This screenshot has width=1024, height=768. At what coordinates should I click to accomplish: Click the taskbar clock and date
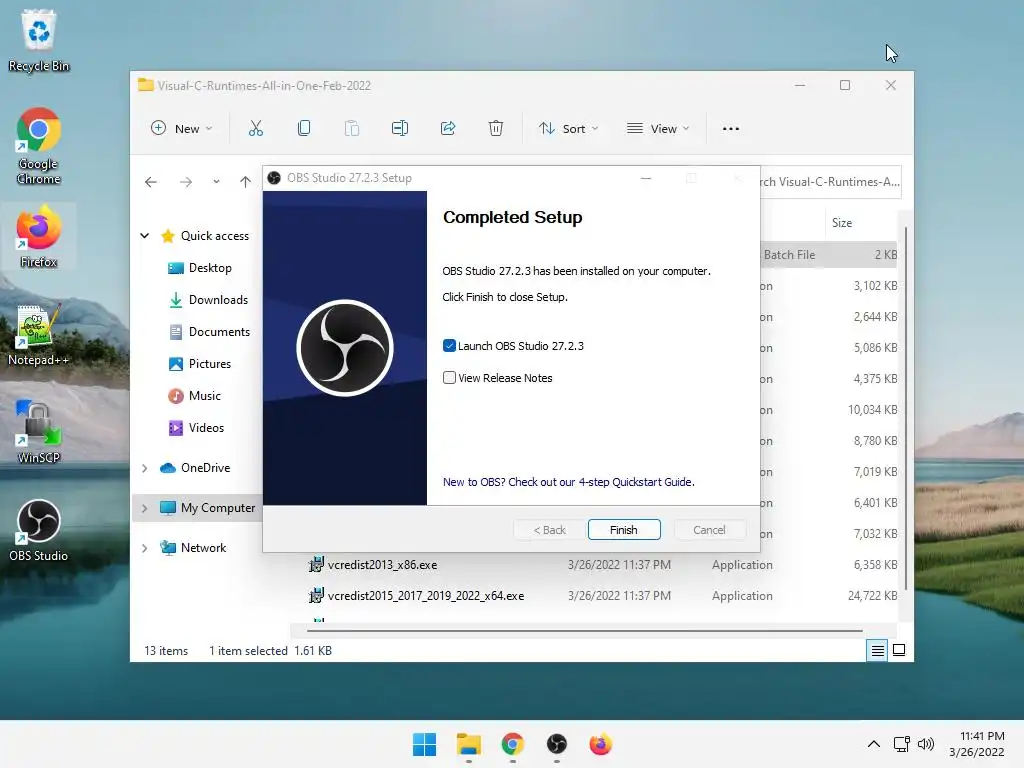tap(978, 744)
